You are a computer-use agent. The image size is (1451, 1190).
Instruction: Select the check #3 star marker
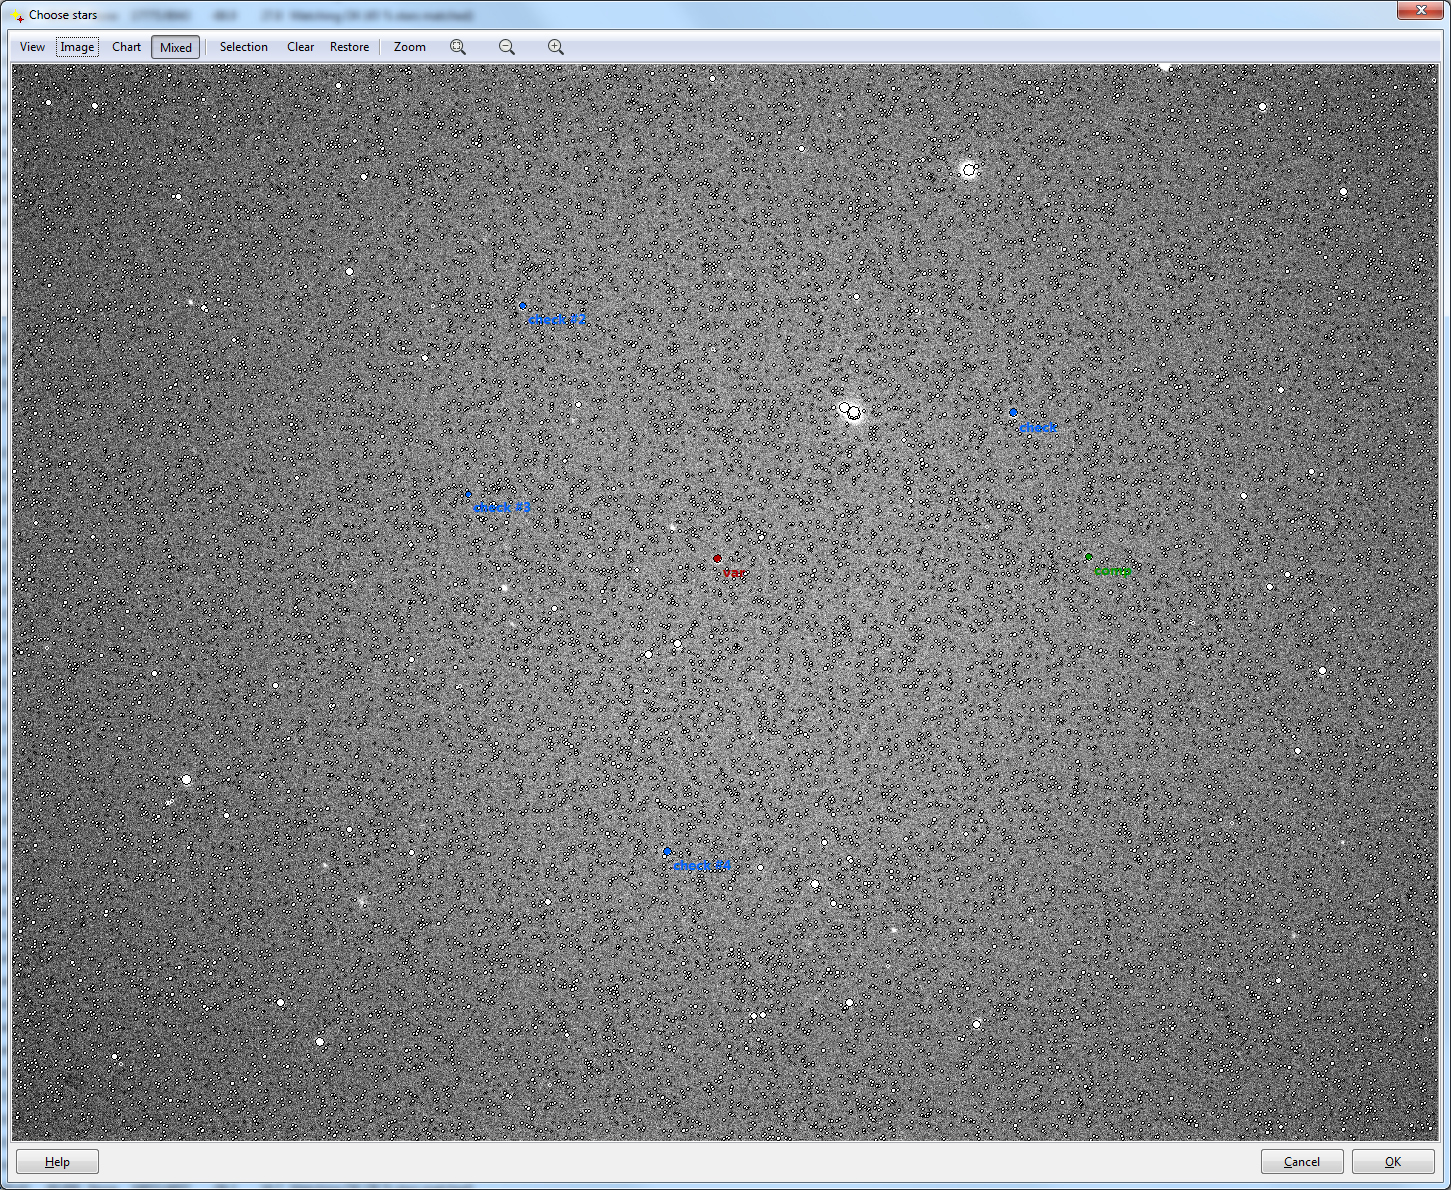468,493
